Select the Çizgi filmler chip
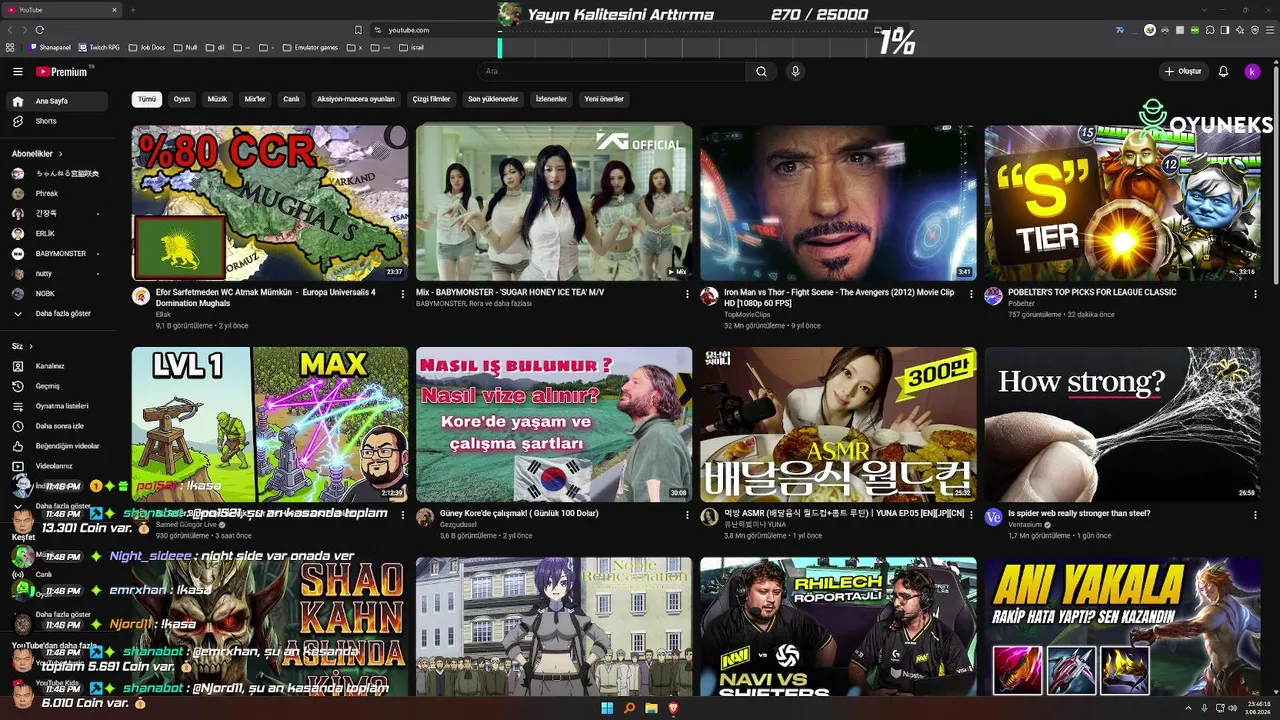 tap(432, 99)
